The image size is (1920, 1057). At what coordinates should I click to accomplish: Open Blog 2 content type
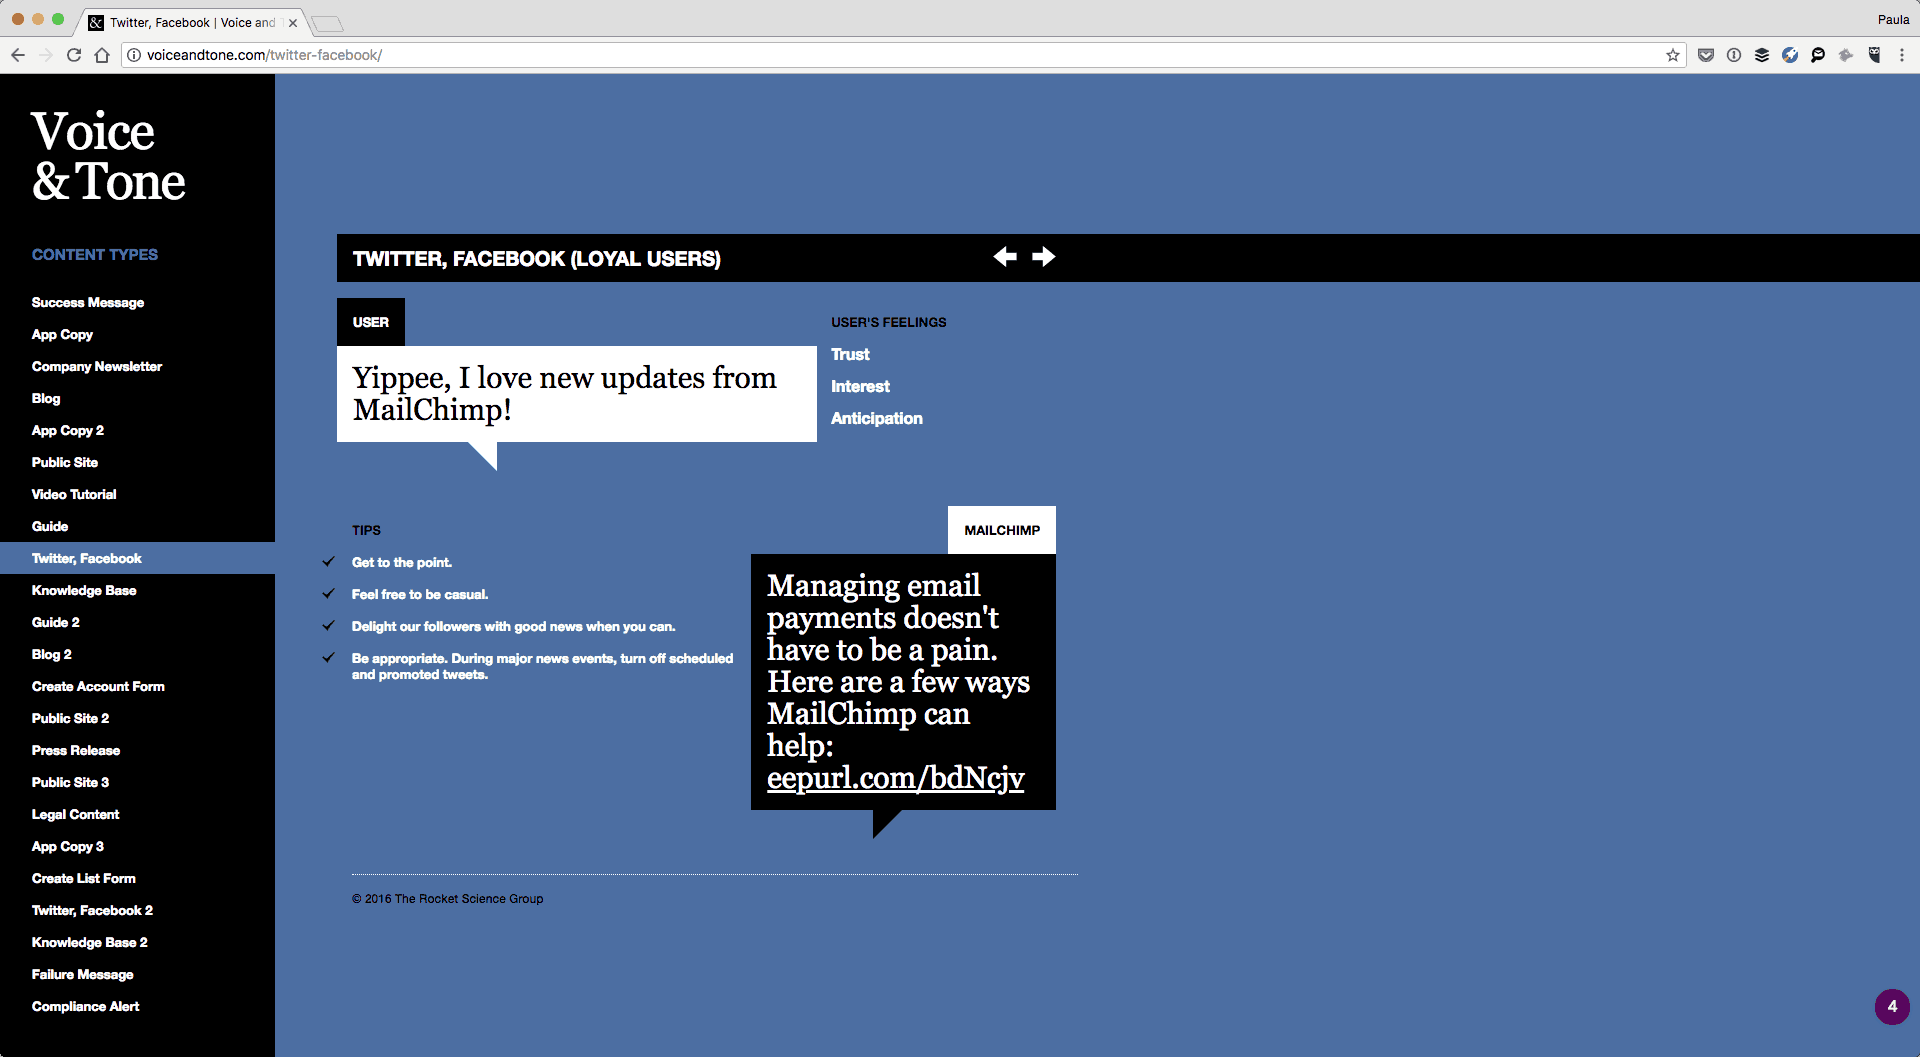pos(52,654)
